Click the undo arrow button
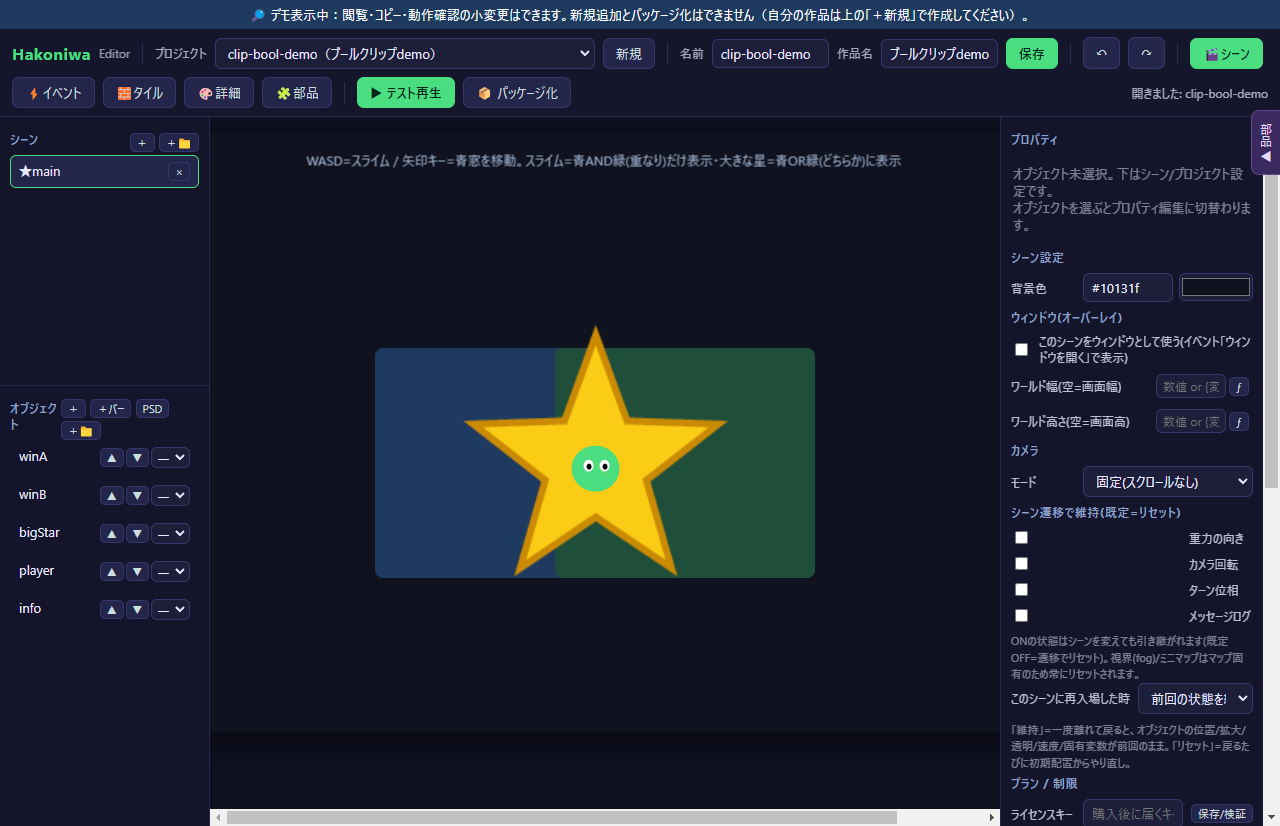 pos(1101,54)
